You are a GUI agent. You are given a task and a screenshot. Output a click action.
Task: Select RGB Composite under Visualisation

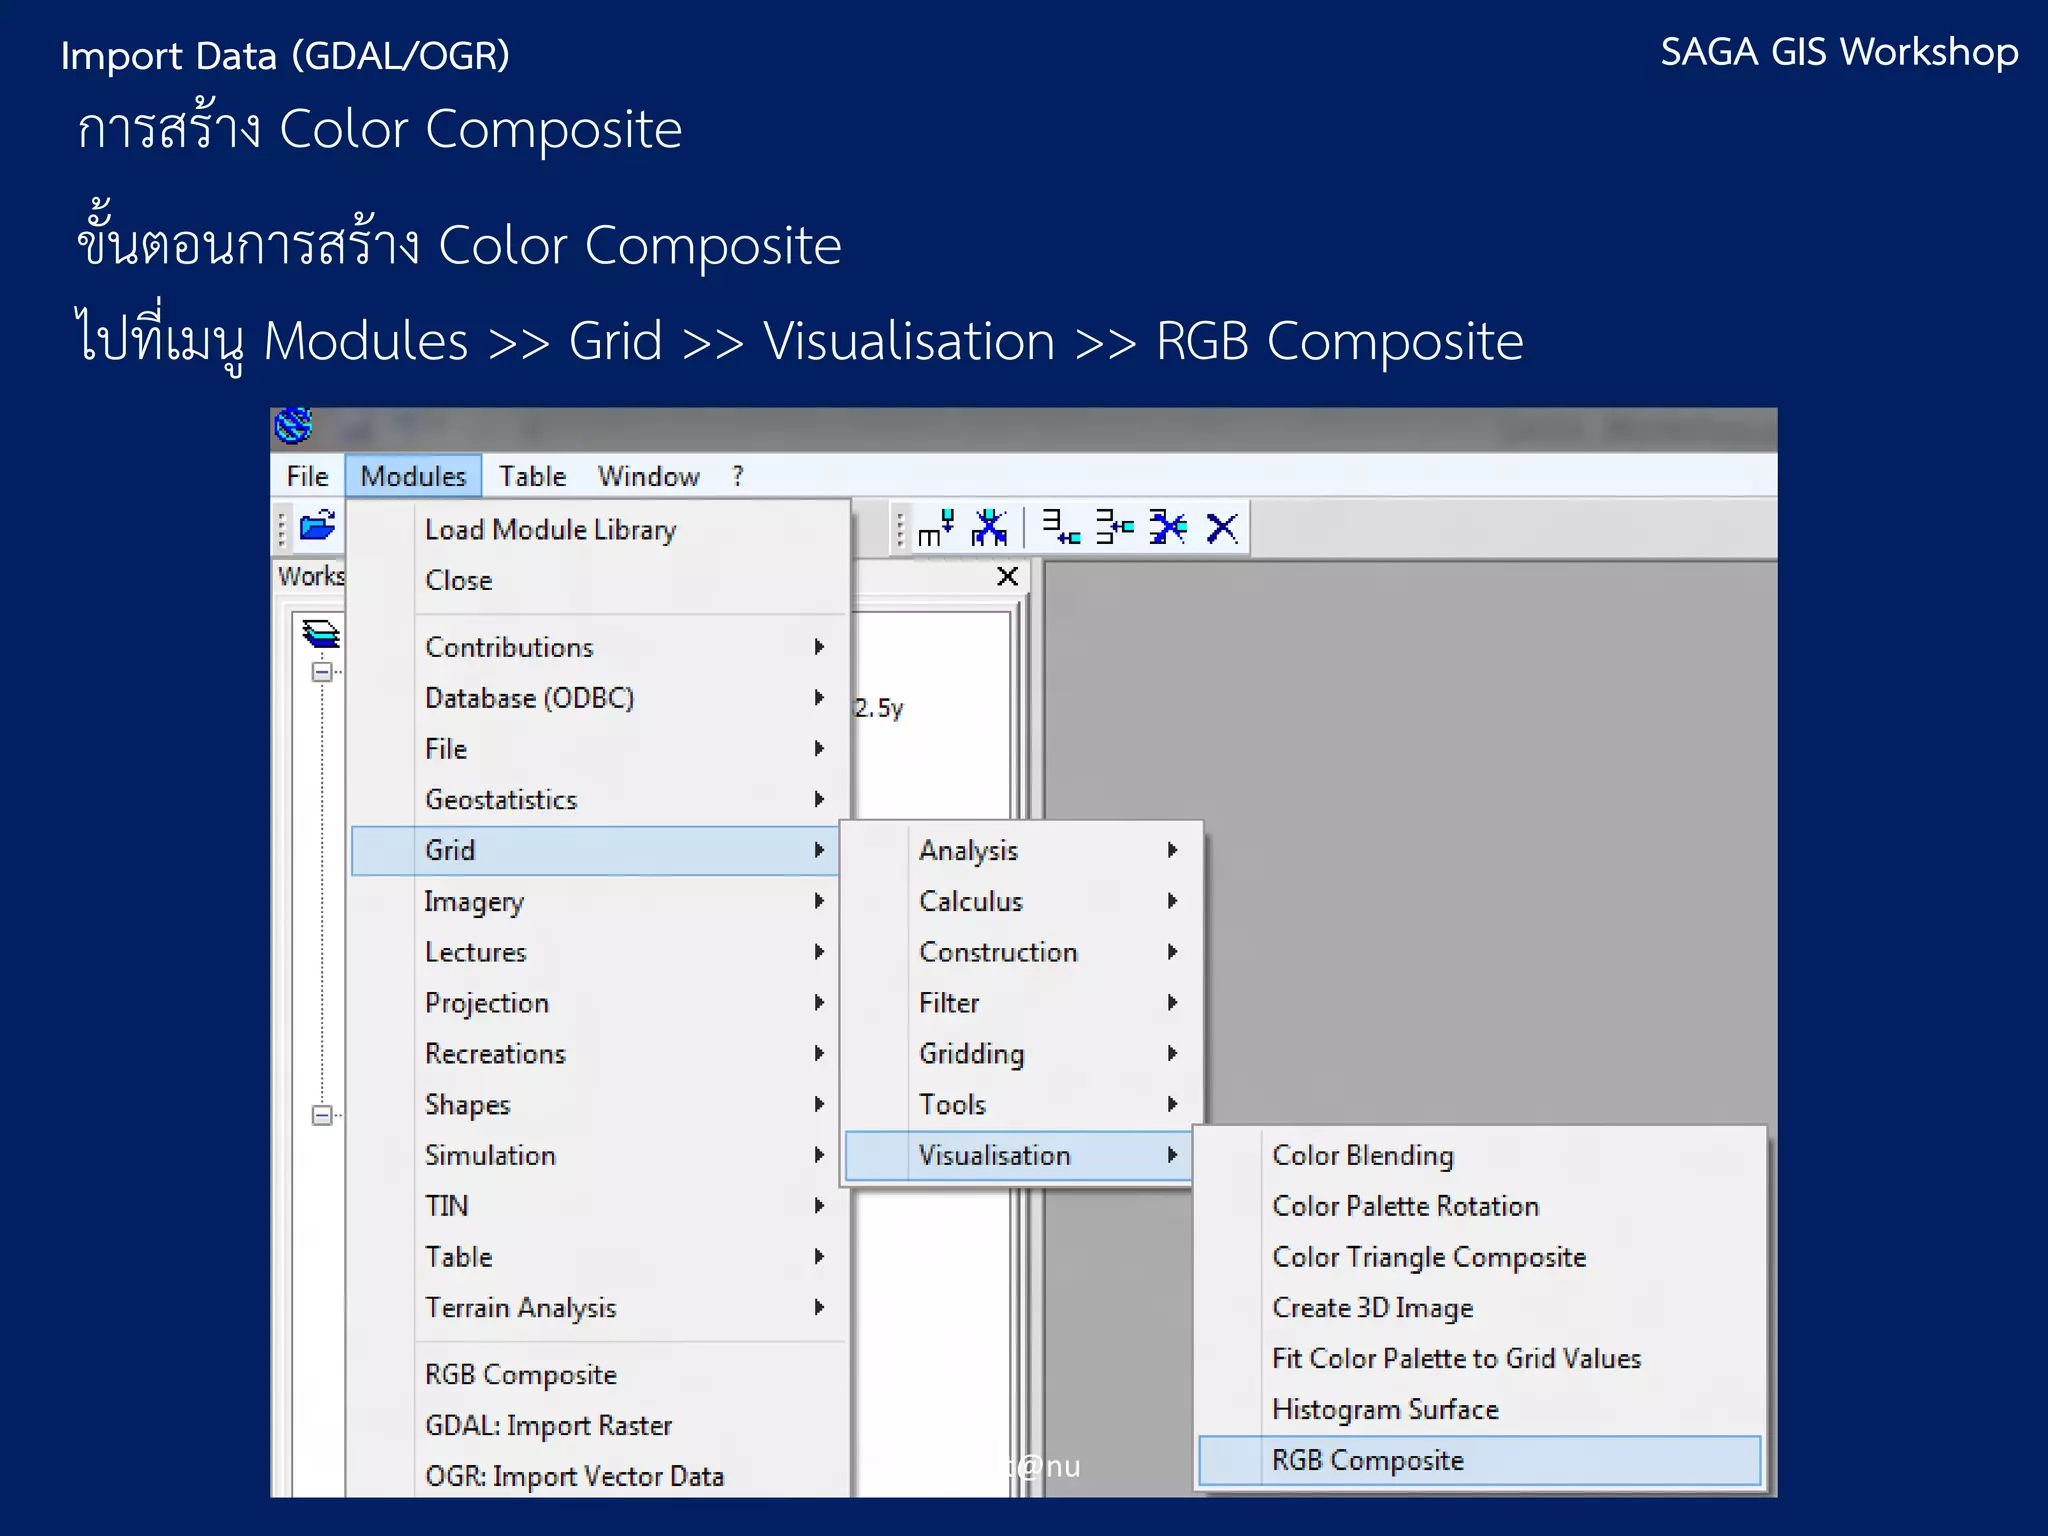tap(1480, 1461)
